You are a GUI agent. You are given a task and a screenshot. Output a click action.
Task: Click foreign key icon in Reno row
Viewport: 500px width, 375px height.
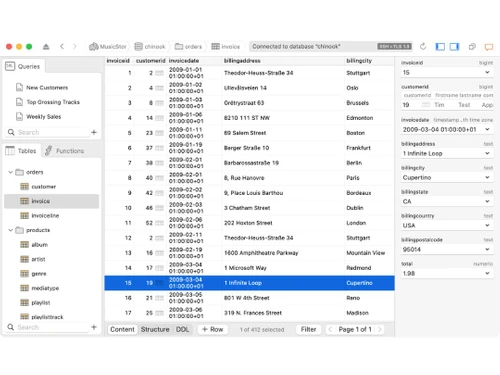click(159, 298)
